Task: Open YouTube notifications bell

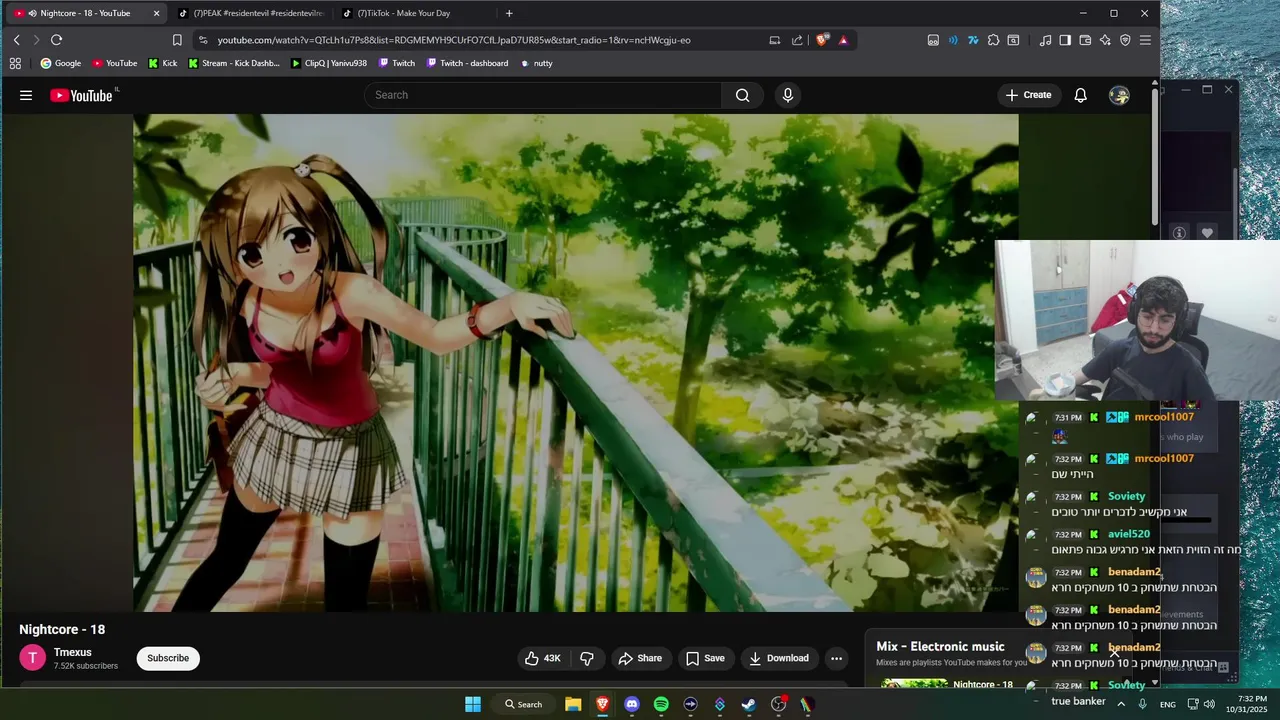Action: coord(1080,95)
